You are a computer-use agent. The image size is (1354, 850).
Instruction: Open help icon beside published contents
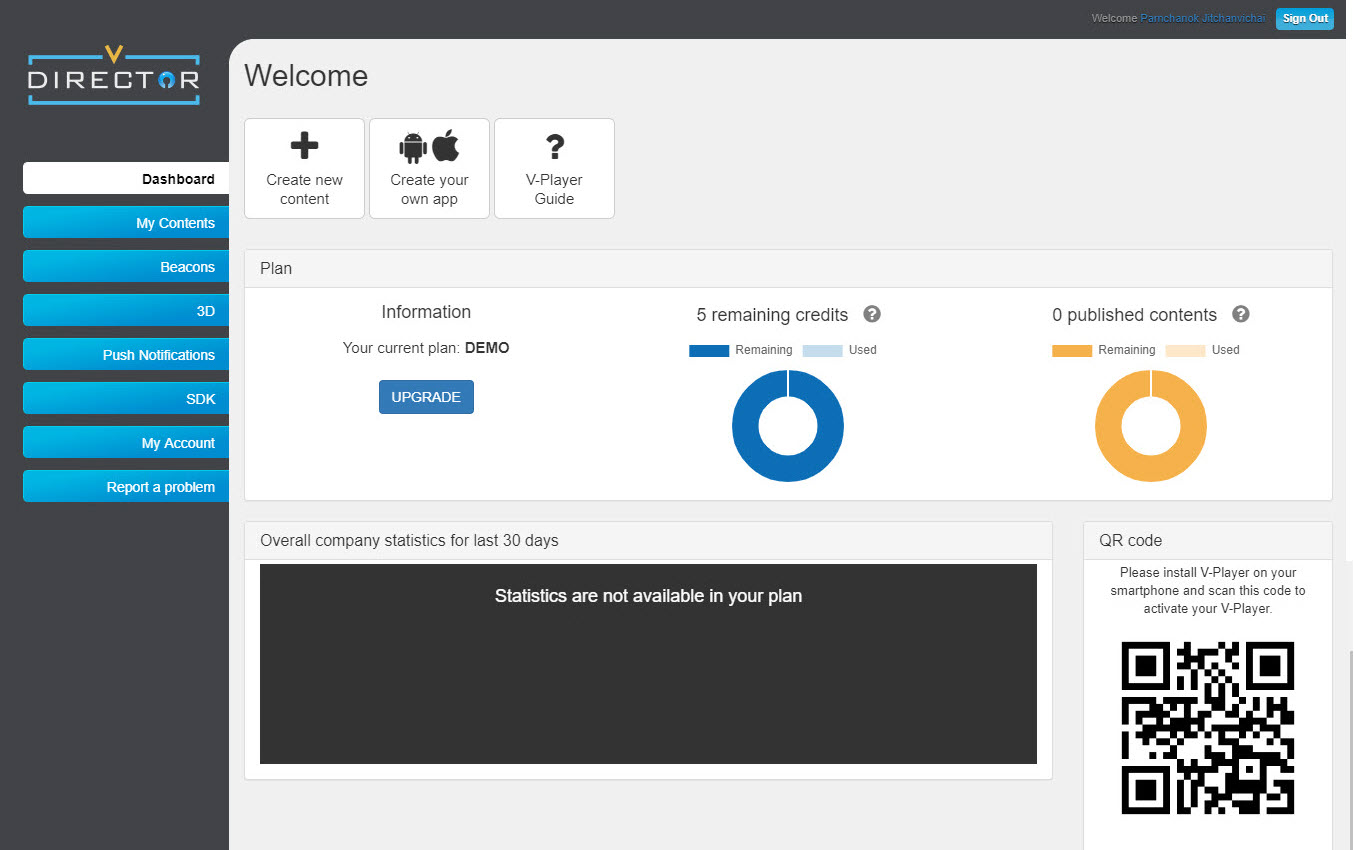click(1241, 314)
